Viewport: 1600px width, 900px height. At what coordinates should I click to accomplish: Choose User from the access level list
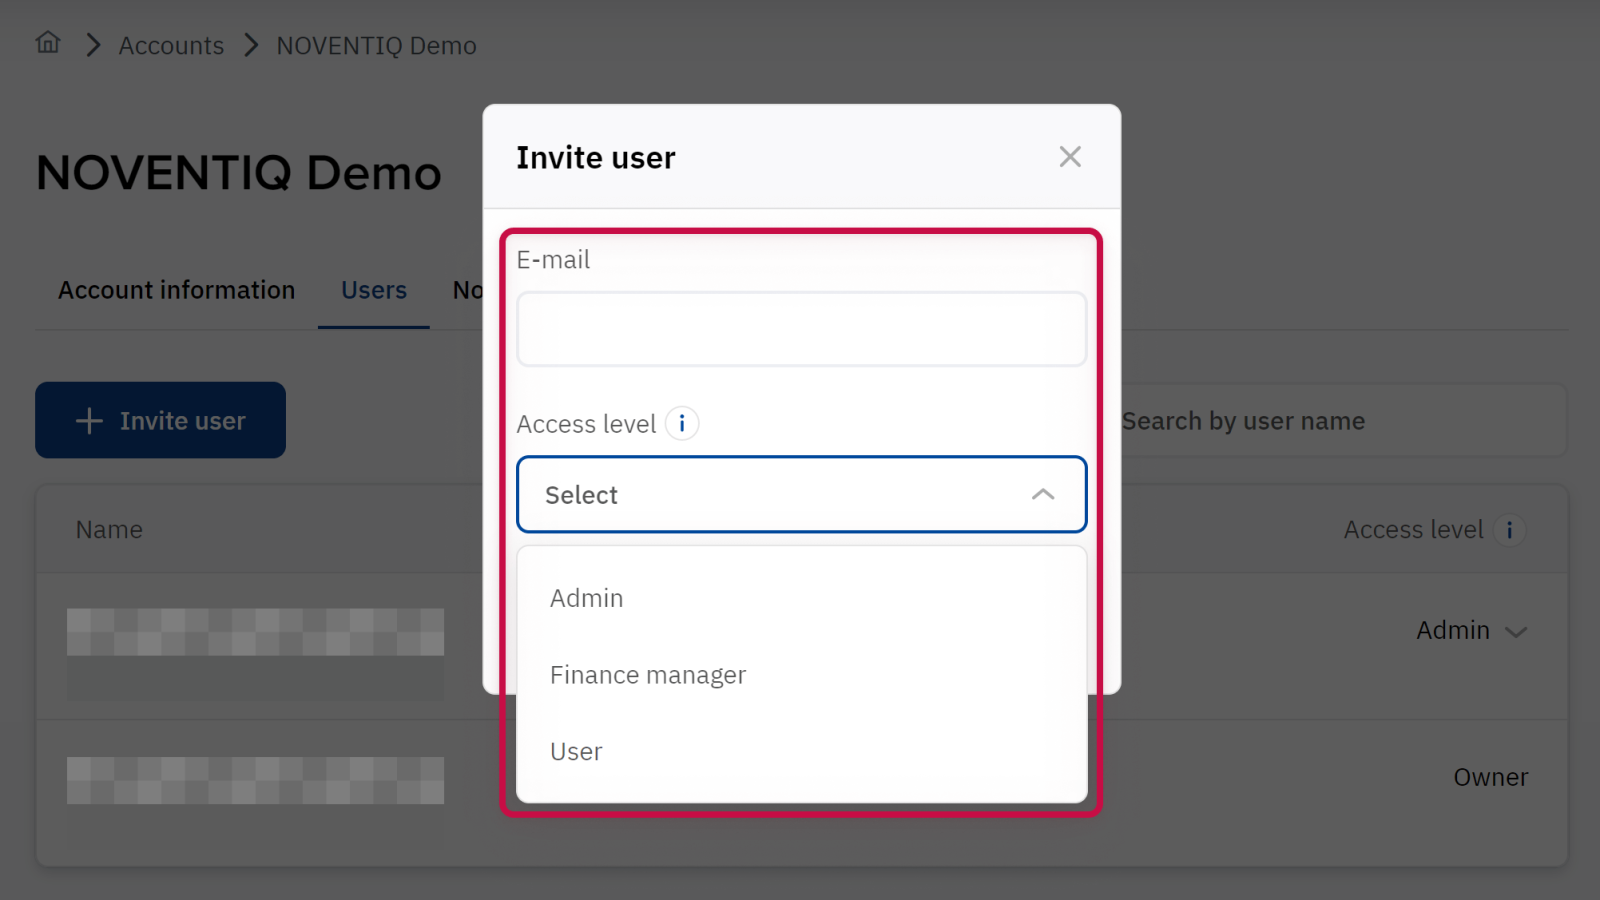point(576,752)
